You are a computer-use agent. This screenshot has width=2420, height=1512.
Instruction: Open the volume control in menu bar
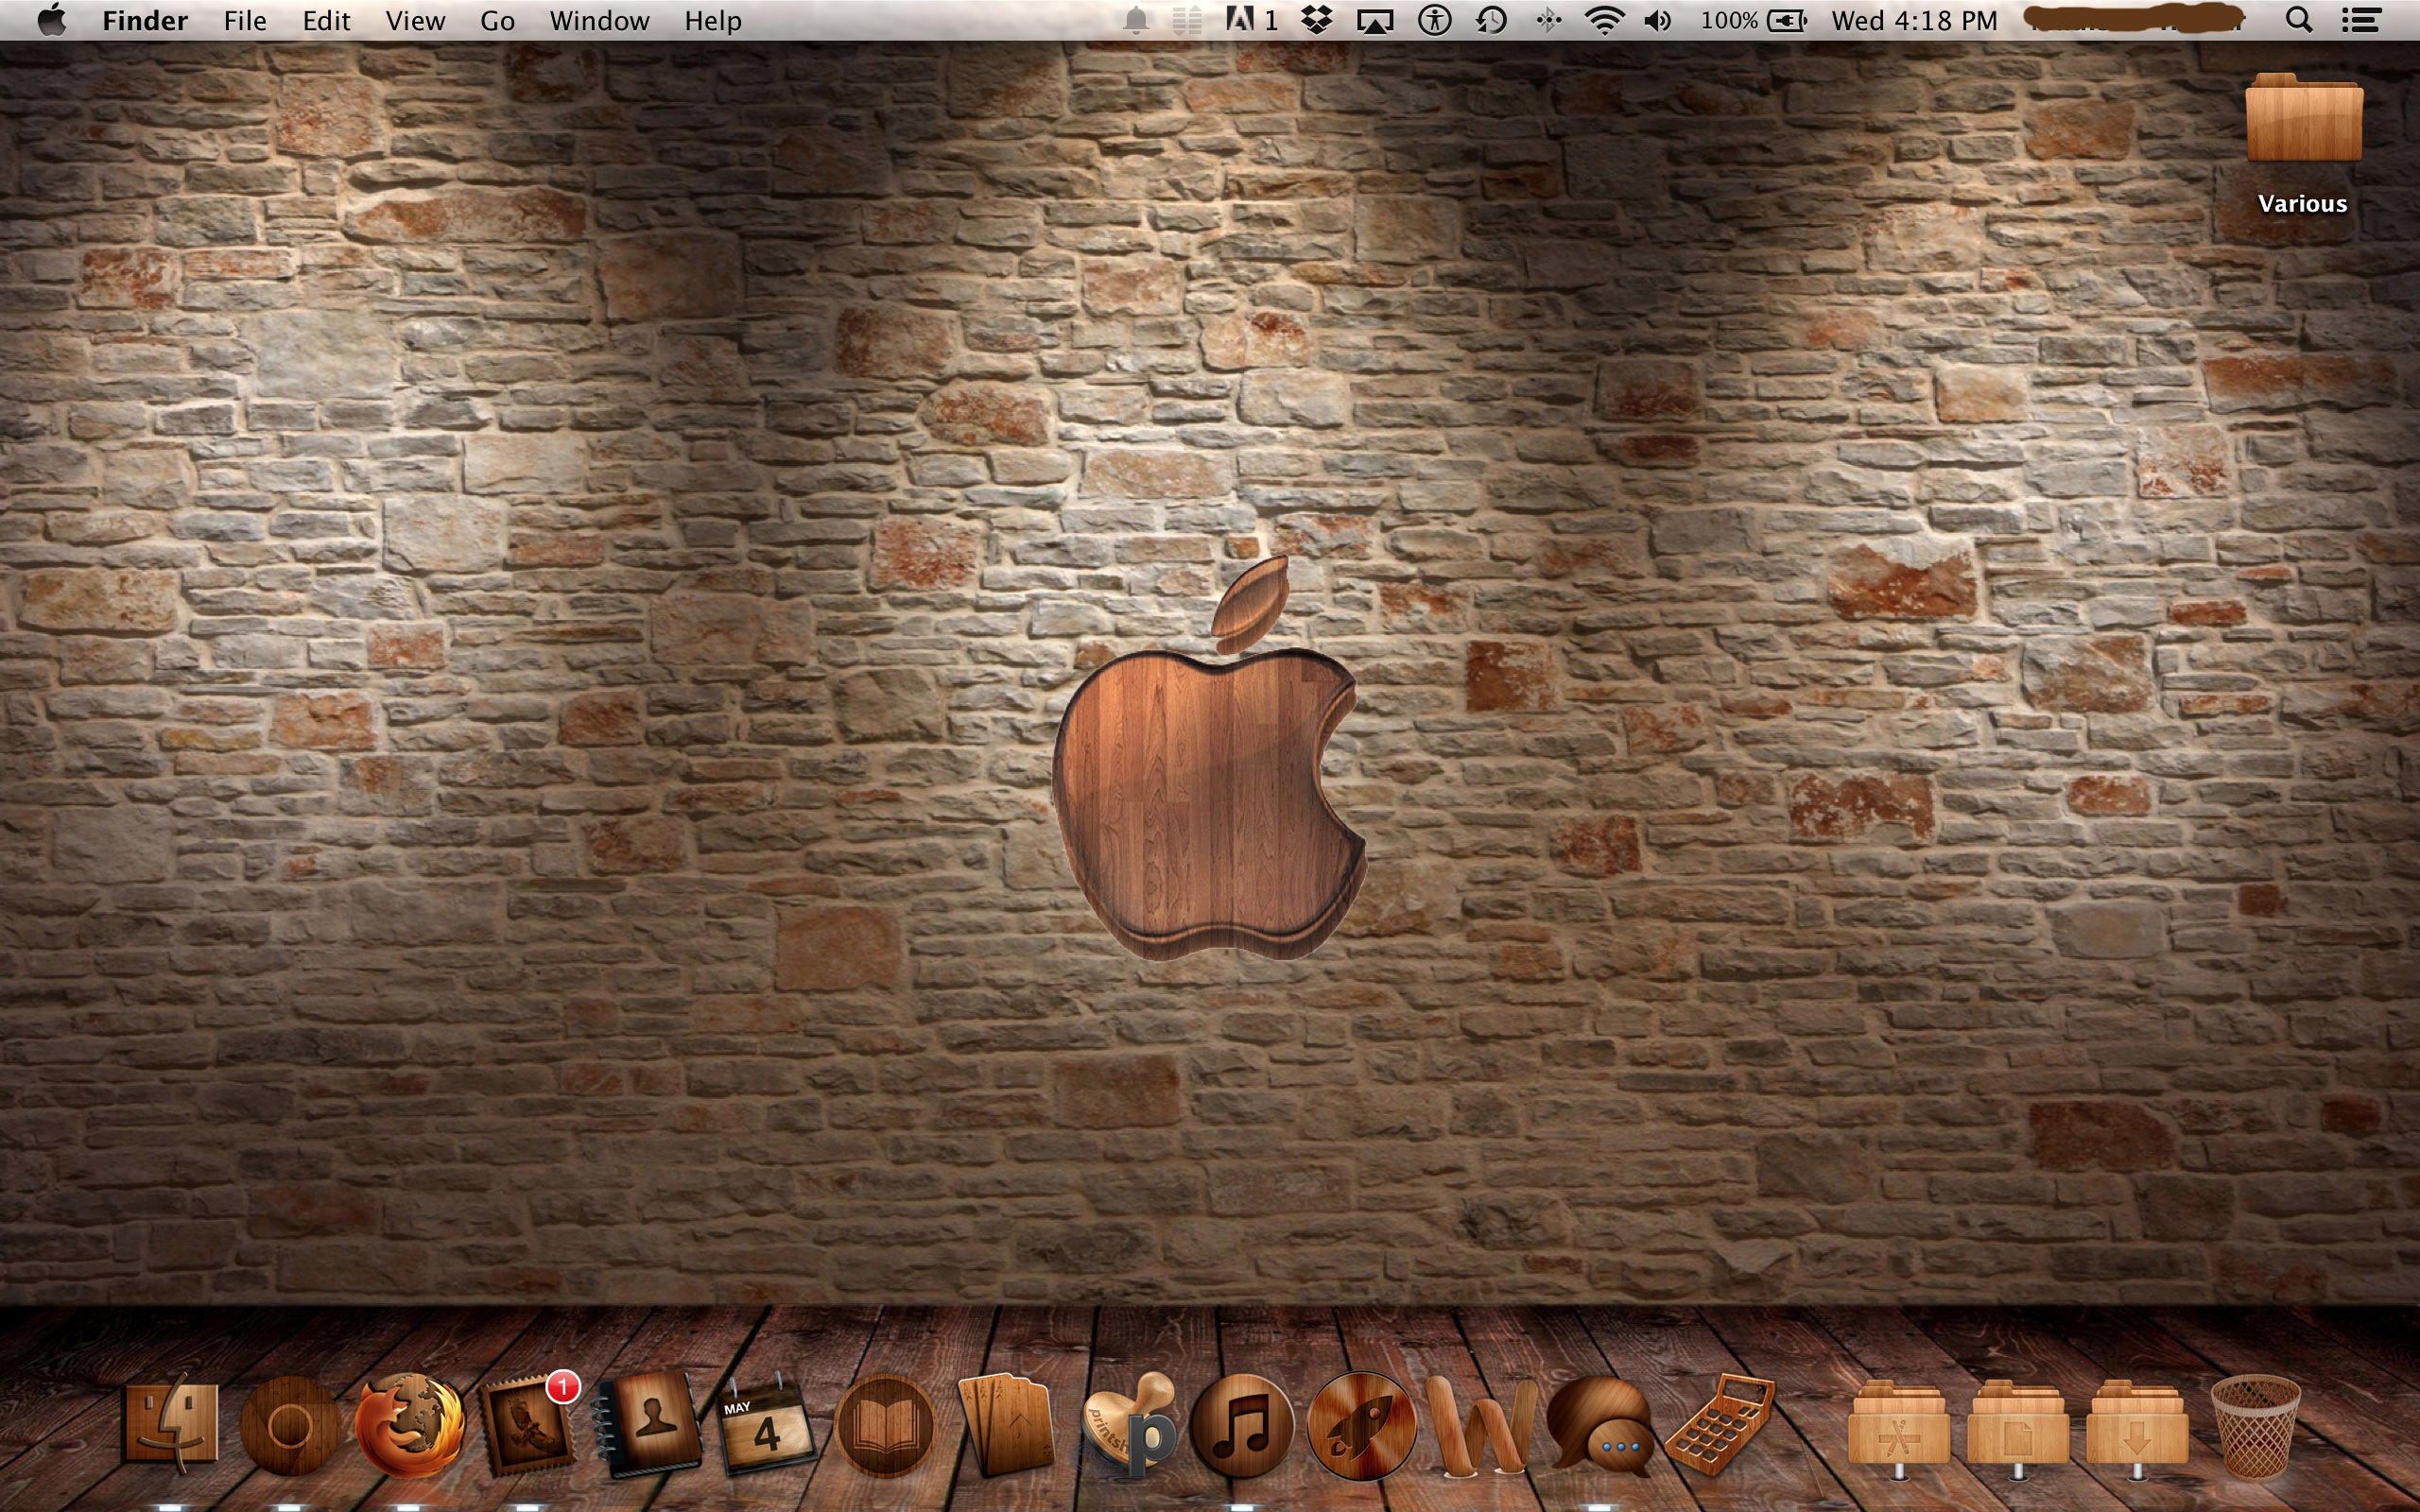tap(1658, 20)
